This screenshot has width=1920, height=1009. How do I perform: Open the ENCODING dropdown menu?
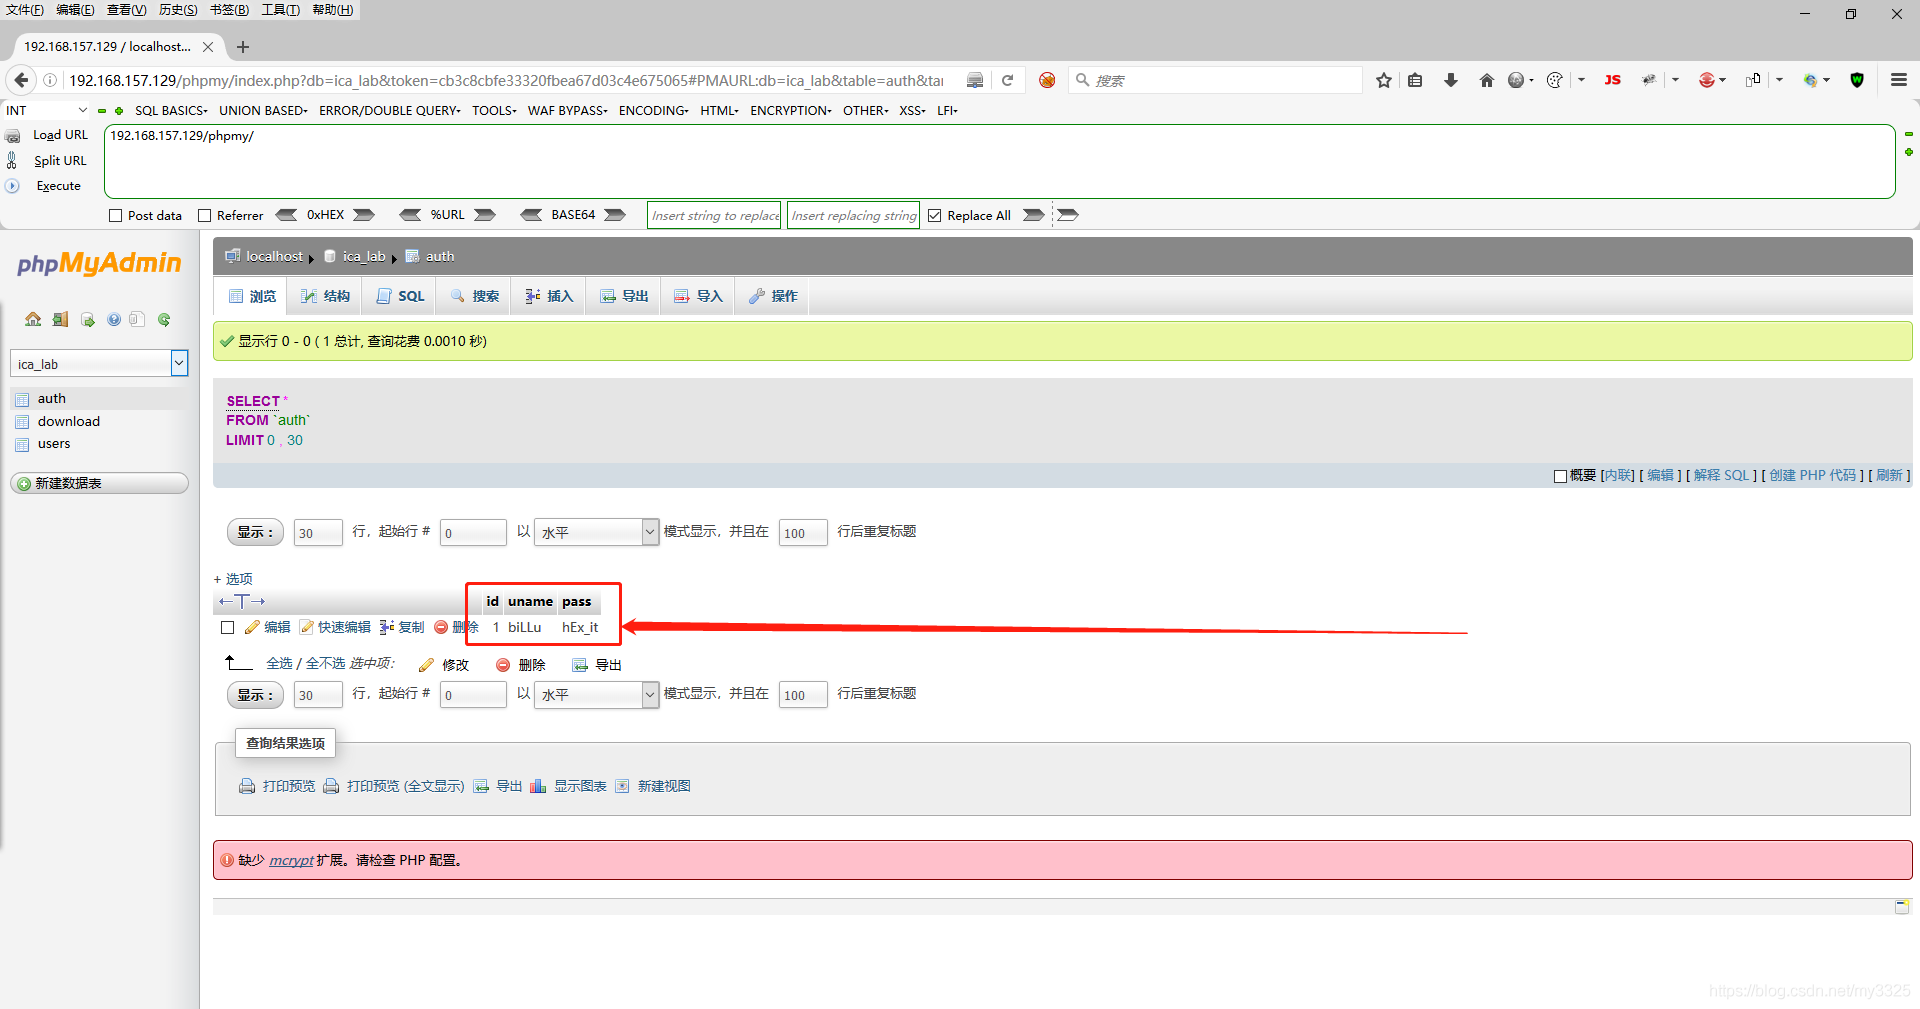[654, 110]
